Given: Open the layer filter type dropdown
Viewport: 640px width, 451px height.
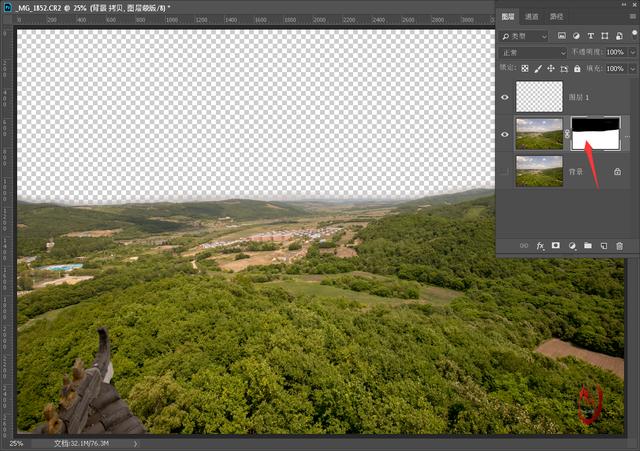Looking at the screenshot, I should point(524,36).
